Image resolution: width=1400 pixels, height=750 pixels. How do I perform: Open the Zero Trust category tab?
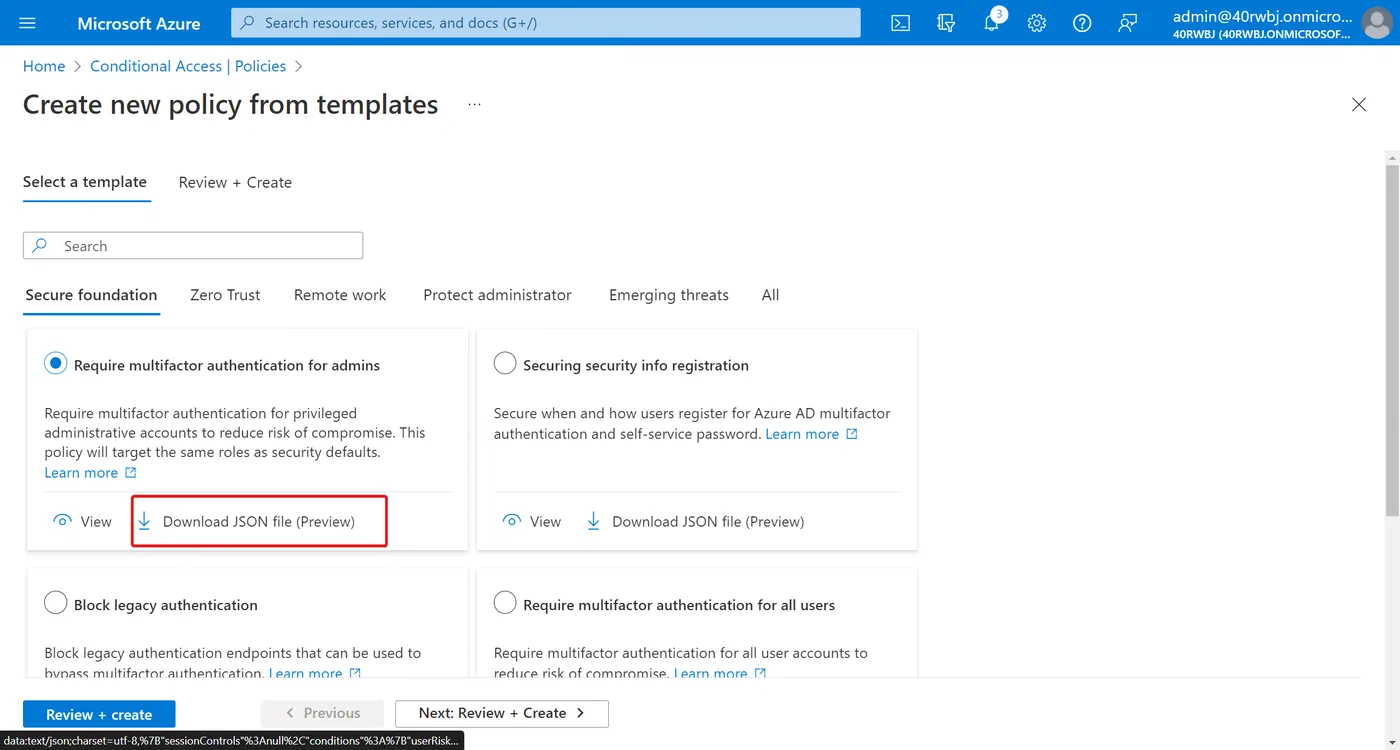(225, 295)
